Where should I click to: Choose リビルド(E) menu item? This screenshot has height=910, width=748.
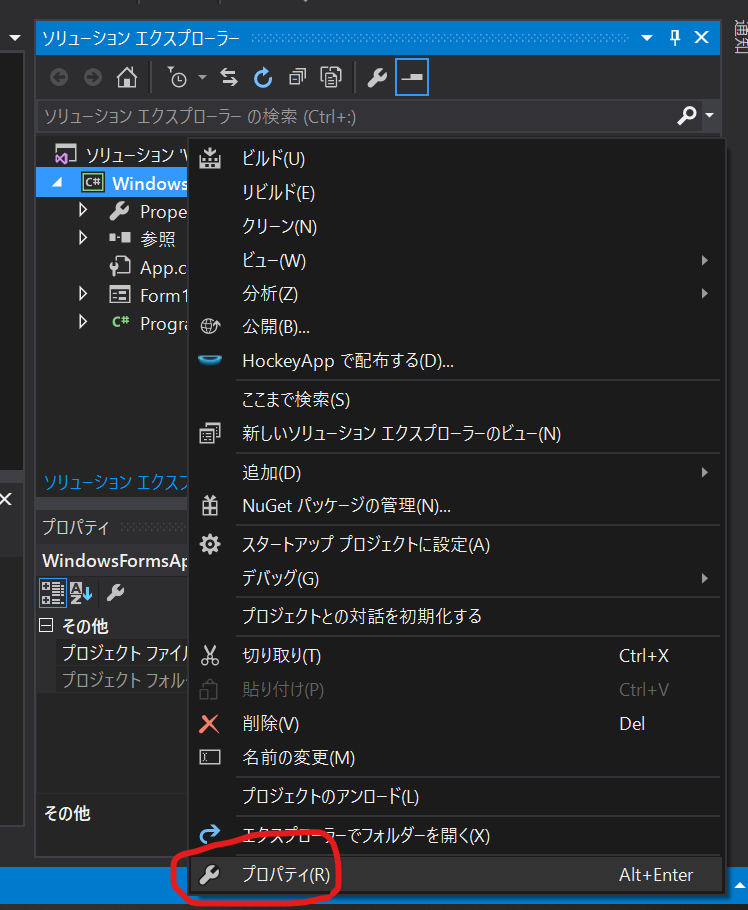[x=457, y=193]
